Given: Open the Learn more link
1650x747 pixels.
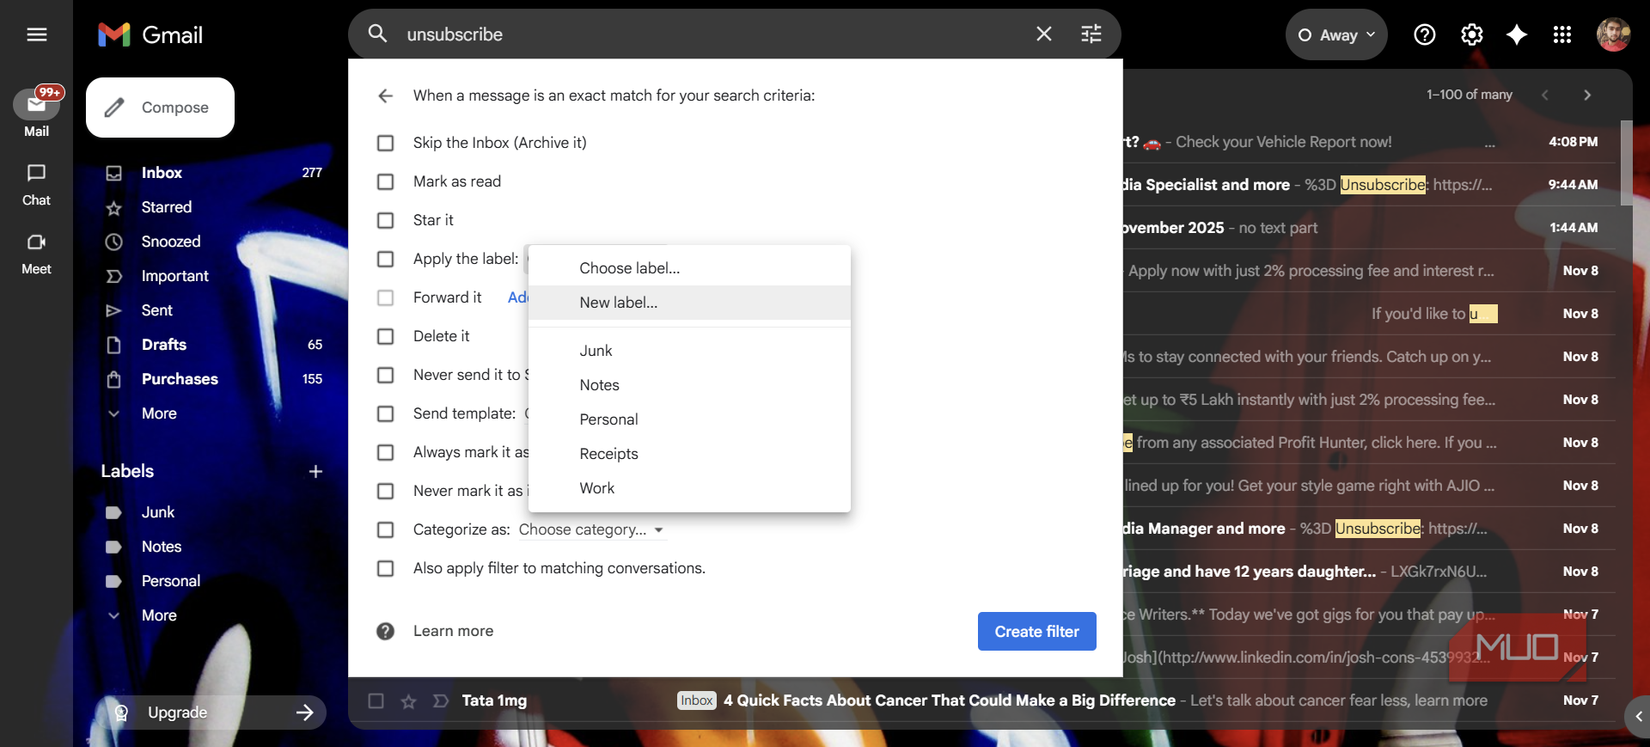Looking at the screenshot, I should pos(453,631).
